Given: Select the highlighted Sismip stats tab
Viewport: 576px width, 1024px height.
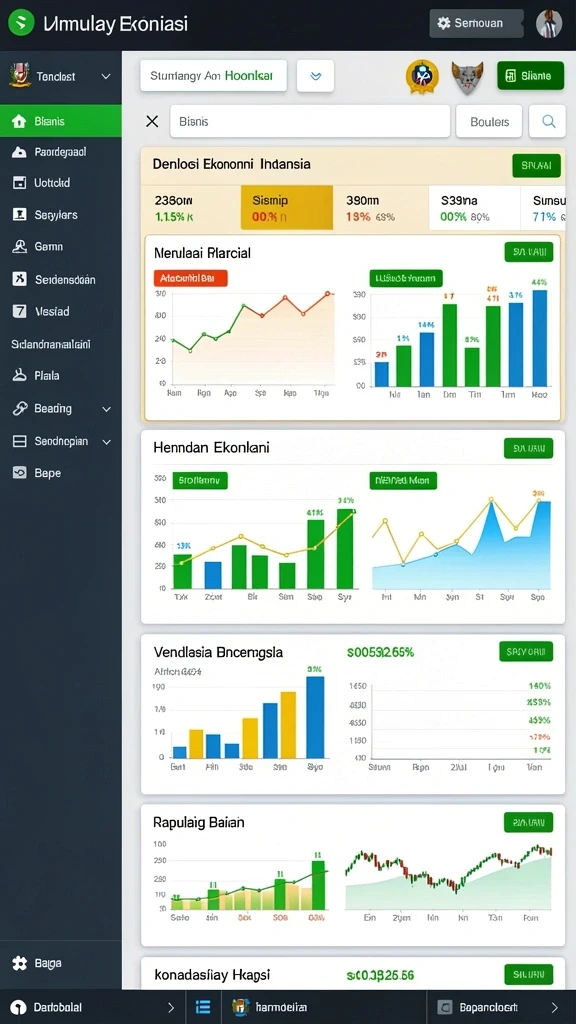Looking at the screenshot, I should [x=287, y=208].
